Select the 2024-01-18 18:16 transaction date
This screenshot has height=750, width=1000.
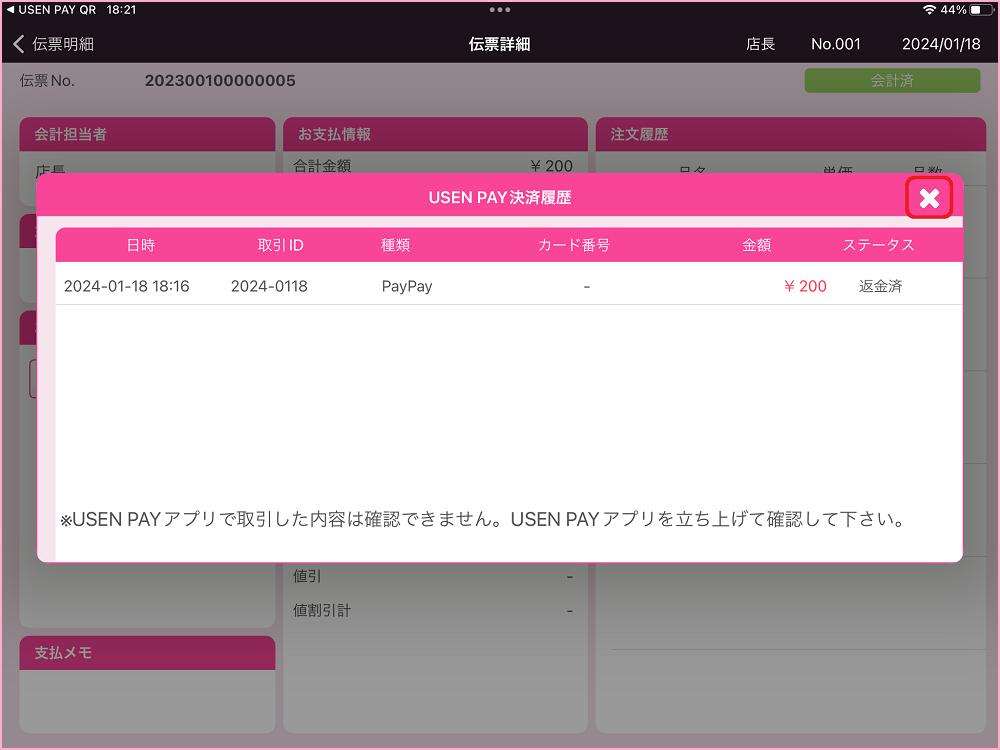click(x=127, y=286)
